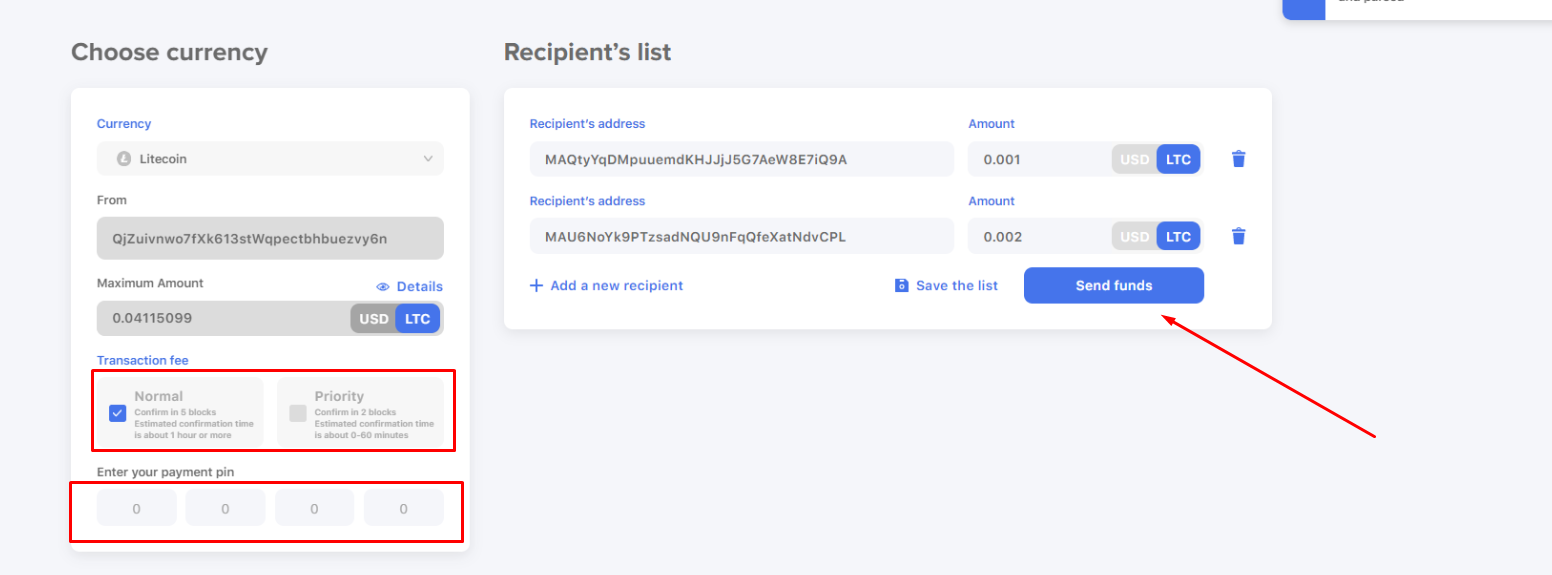
Task: Click the second recipient amount 0.002 field
Action: [1040, 236]
